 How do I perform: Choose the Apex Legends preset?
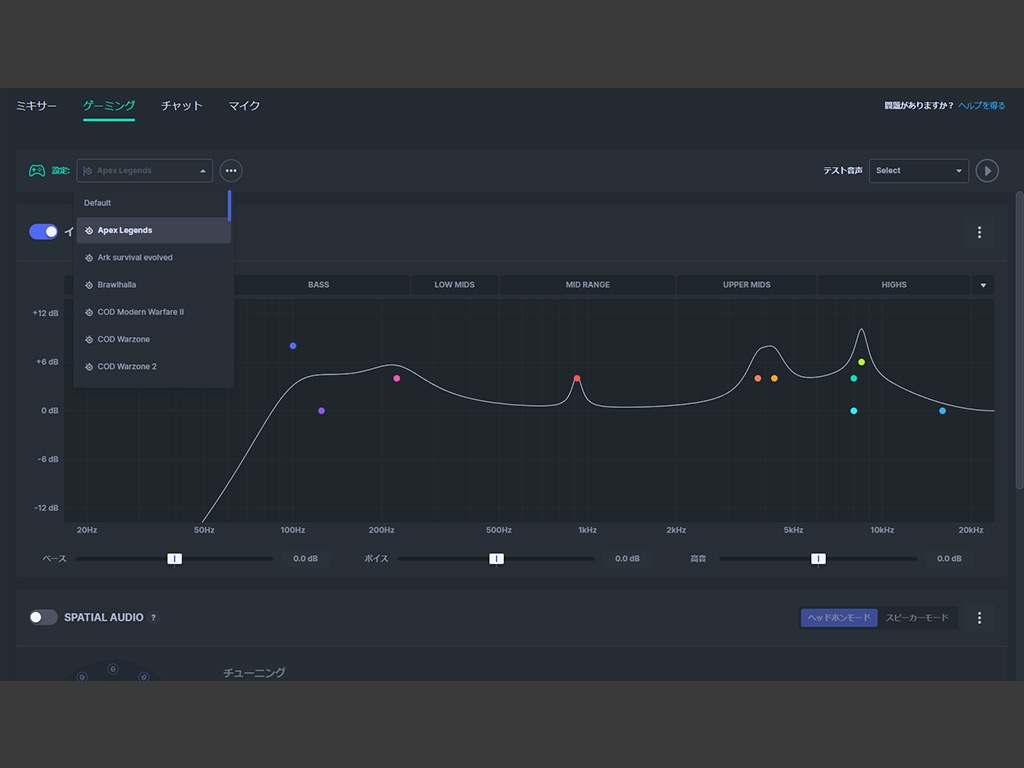[153, 231]
